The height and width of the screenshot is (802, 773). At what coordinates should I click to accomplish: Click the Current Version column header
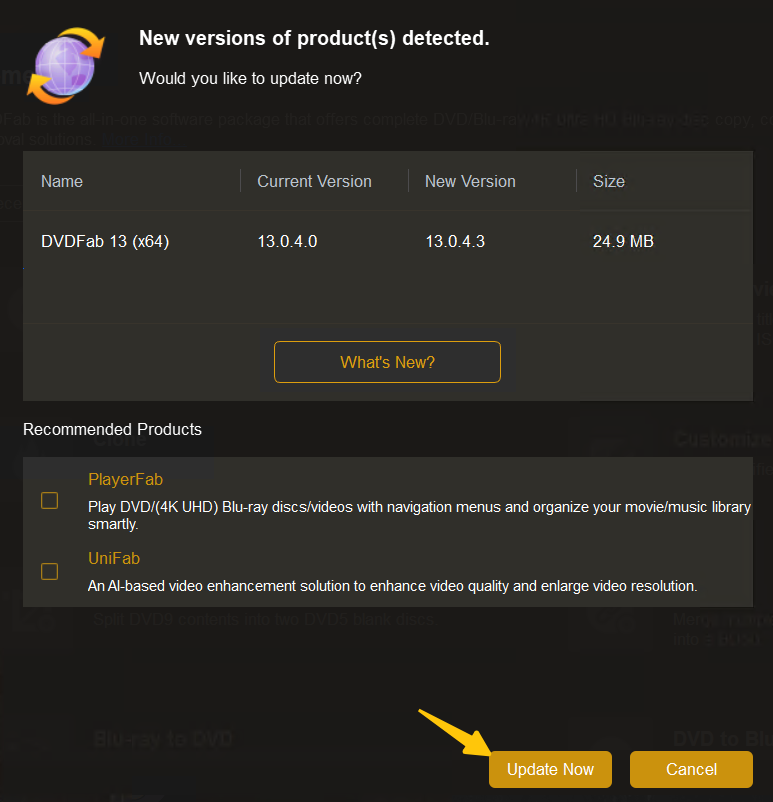(x=314, y=181)
